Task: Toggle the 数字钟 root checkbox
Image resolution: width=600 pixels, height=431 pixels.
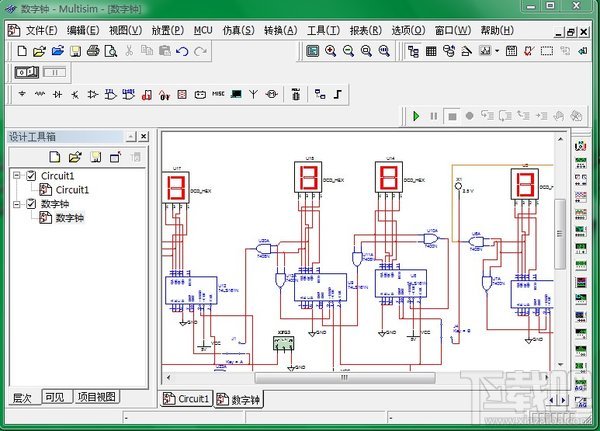Action: click(x=31, y=204)
